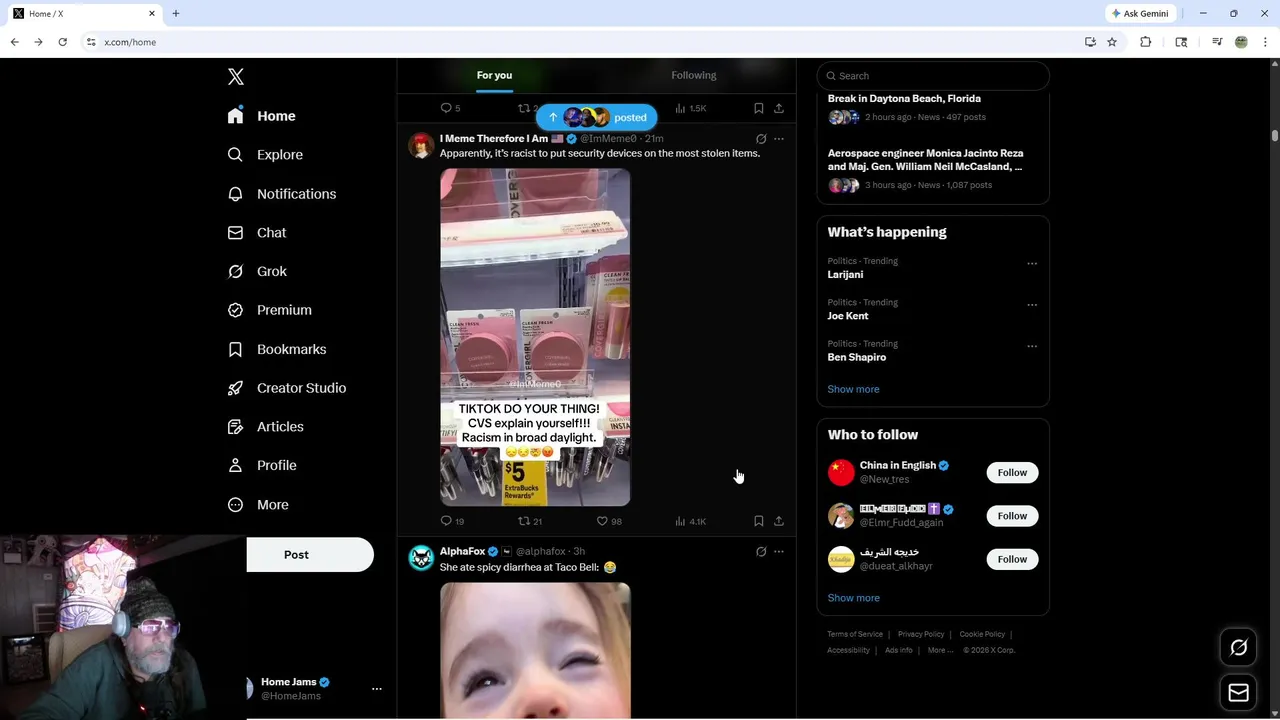Click I Meme Therefore I Am avatar
This screenshot has width=1280, height=720.
[x=421, y=146]
